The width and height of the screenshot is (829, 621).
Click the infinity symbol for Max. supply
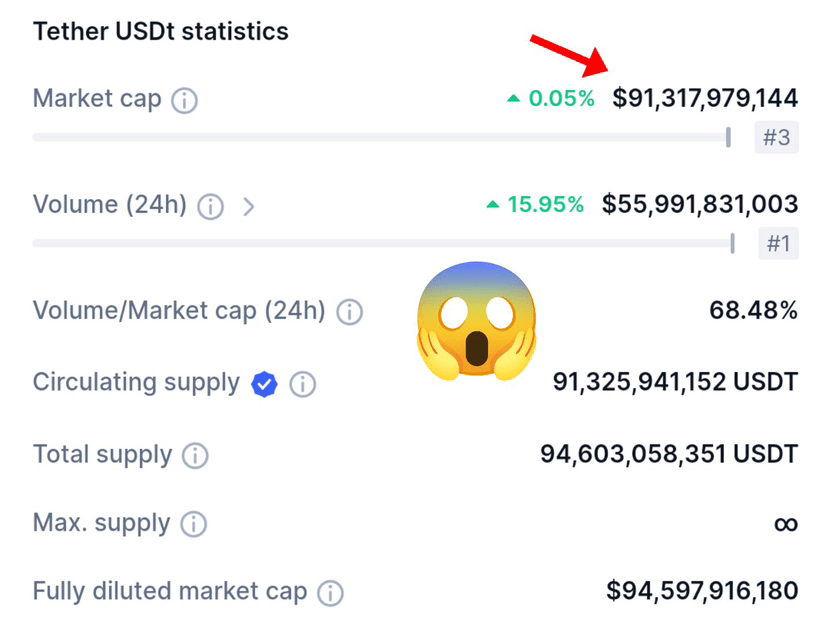click(786, 524)
